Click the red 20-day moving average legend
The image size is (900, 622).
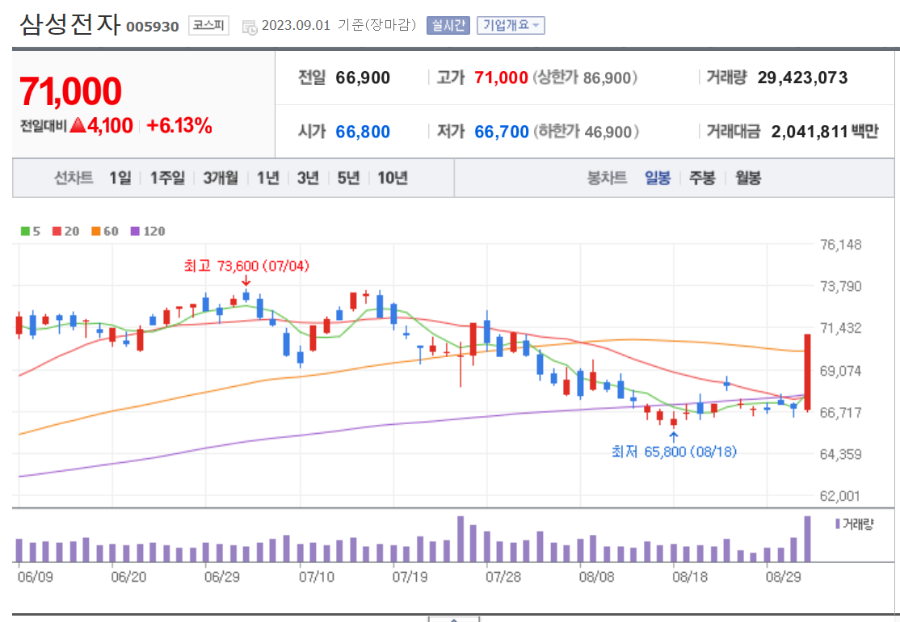click(x=65, y=231)
